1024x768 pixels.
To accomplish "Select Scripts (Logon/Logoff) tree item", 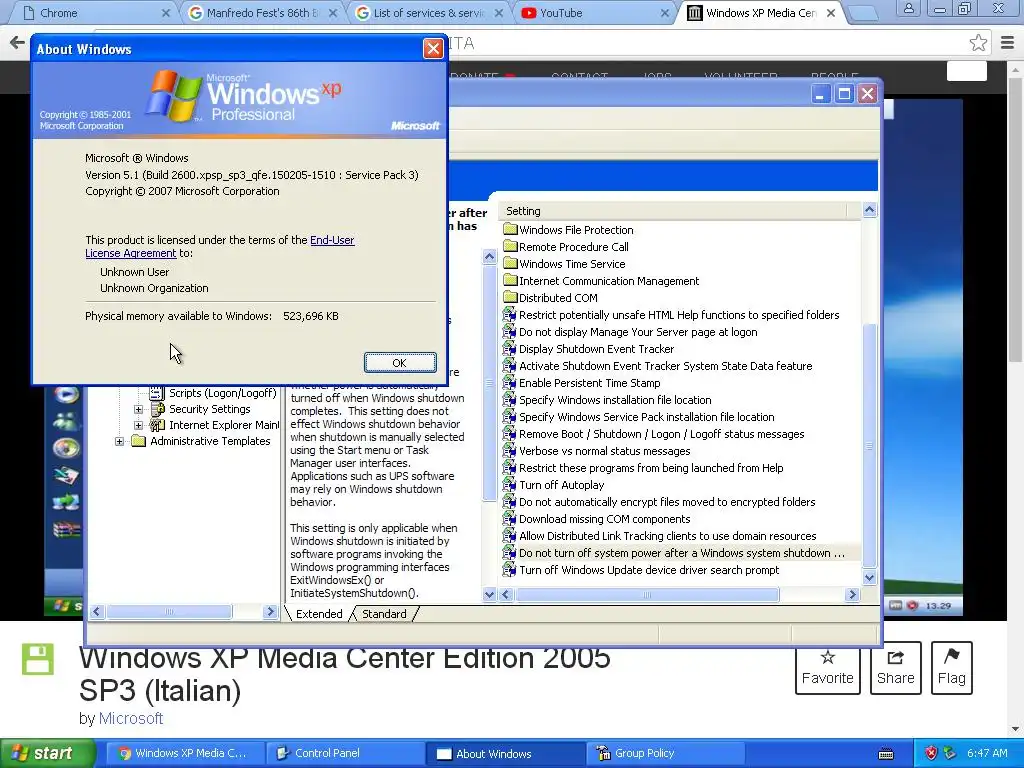I will (x=223, y=393).
